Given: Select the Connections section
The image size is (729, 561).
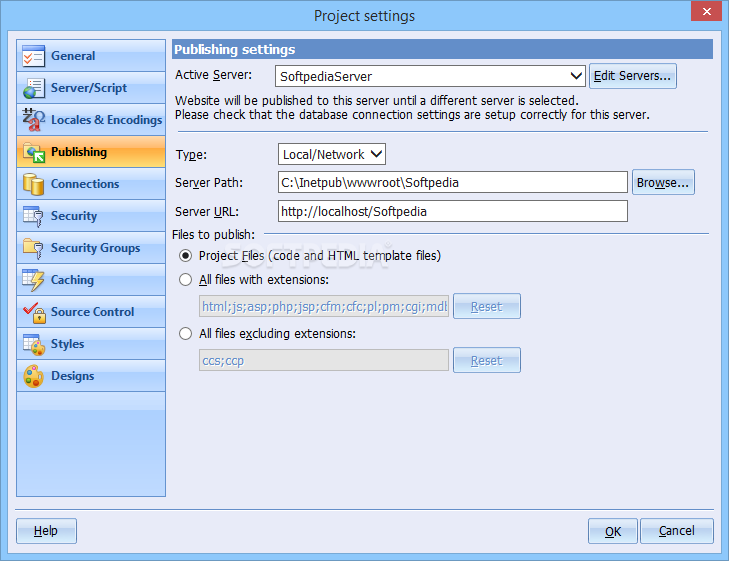Looking at the screenshot, I should coord(91,184).
